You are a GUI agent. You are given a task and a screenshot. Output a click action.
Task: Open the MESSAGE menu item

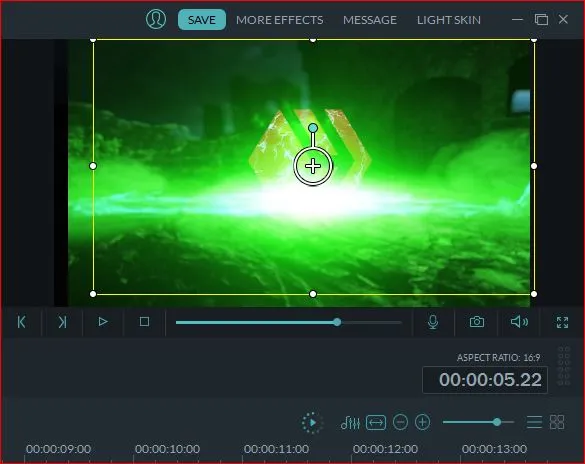coord(370,20)
